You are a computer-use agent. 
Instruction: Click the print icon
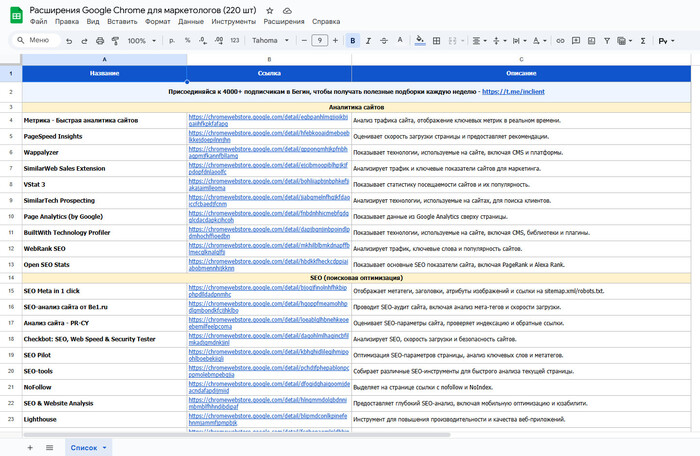(x=99, y=41)
